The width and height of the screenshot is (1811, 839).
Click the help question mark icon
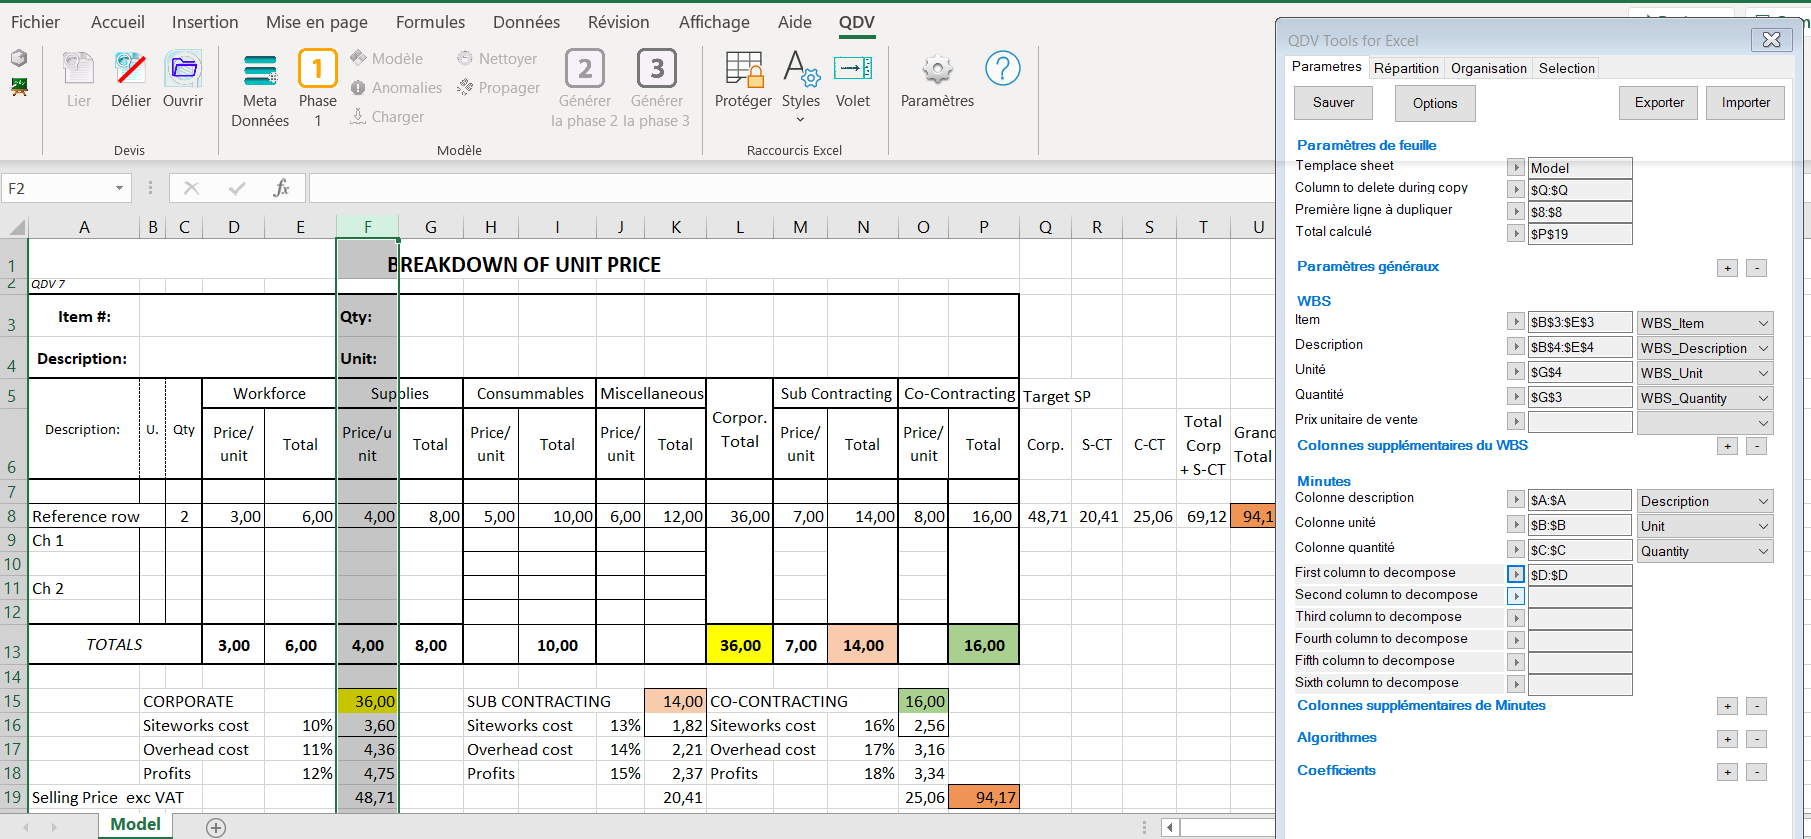[x=1002, y=69]
